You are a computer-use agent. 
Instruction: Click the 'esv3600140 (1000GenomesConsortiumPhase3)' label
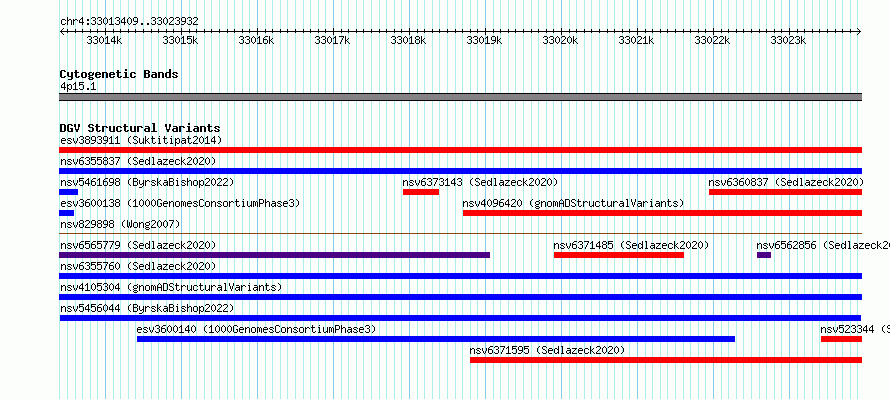257,329
